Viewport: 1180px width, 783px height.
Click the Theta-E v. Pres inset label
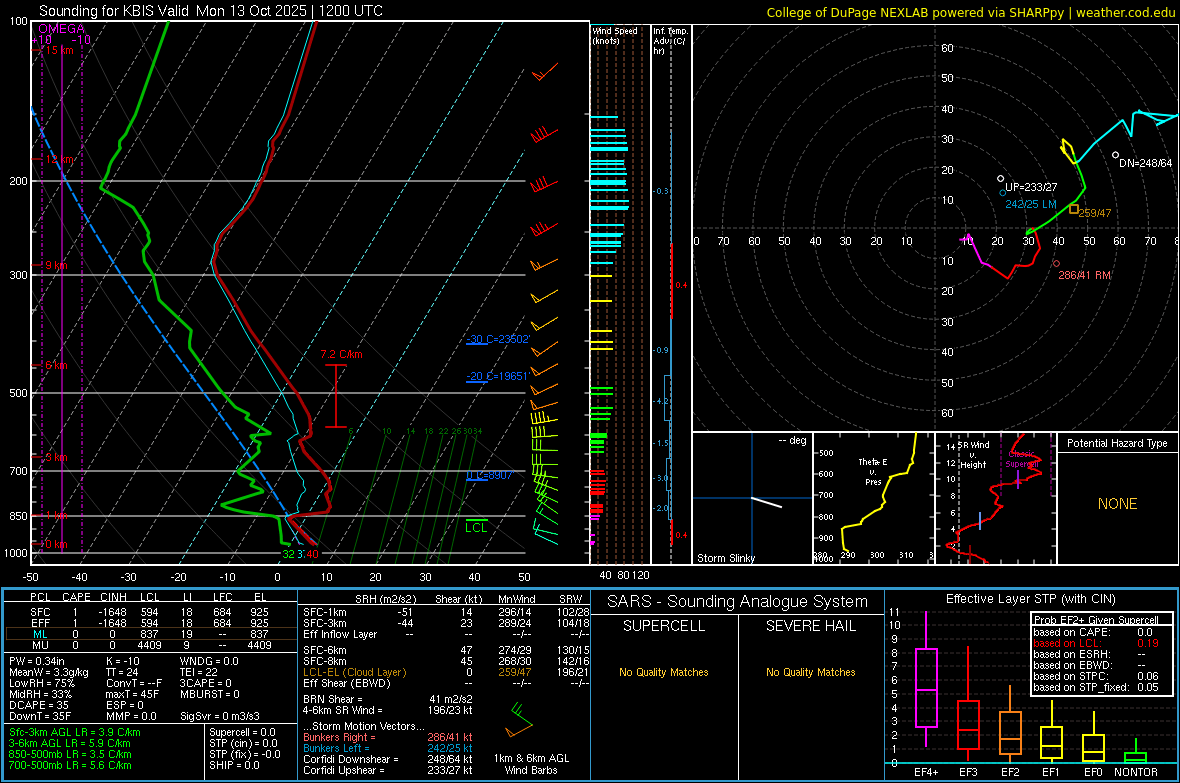873,471
